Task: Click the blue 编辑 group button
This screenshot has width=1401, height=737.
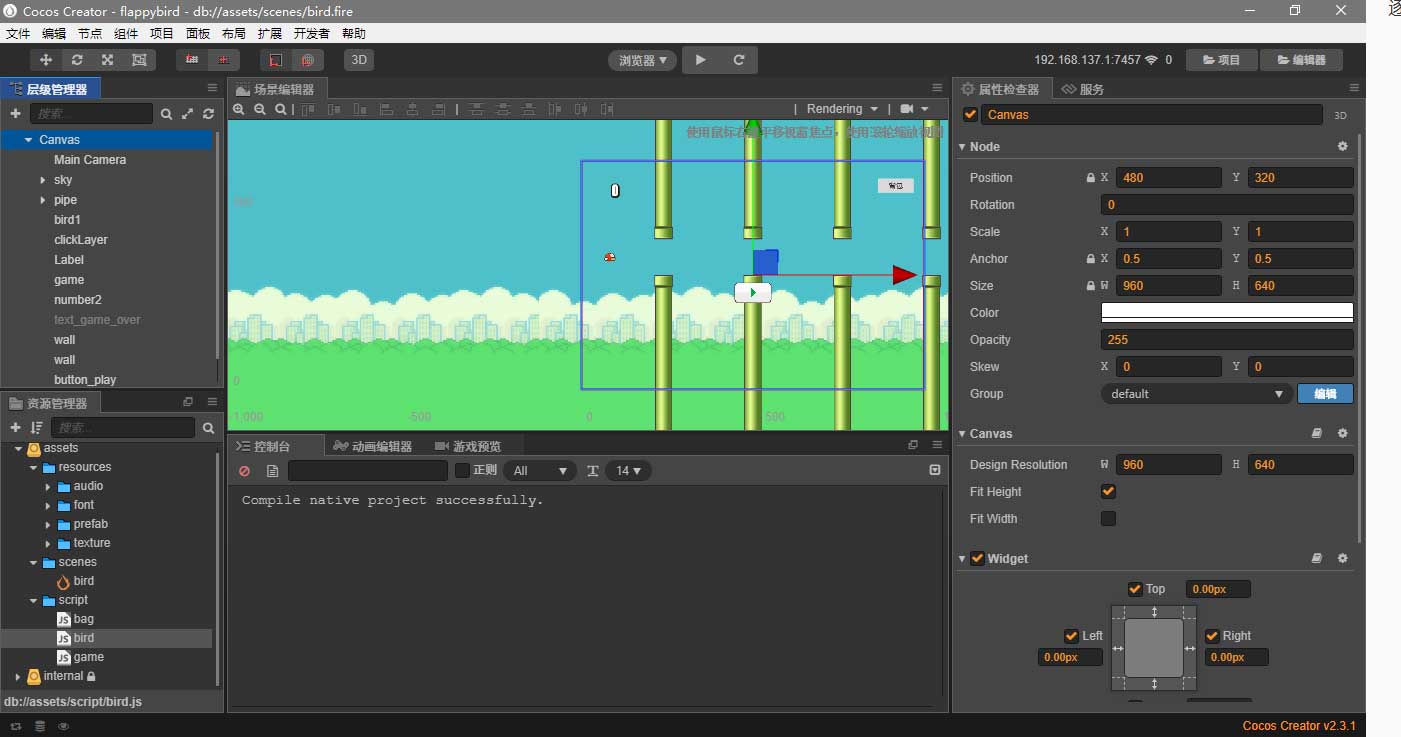Action: pos(1325,394)
